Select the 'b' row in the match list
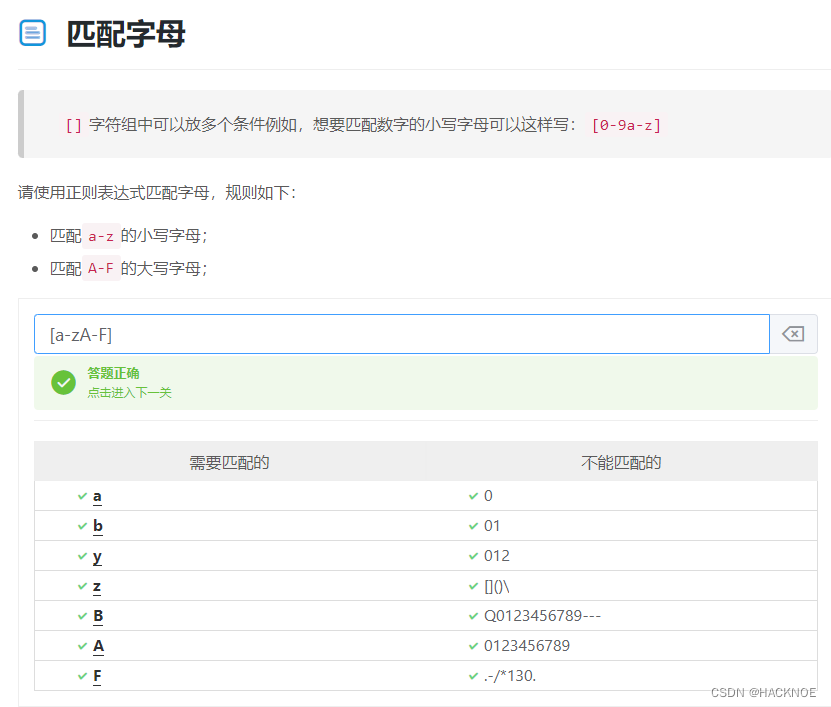This screenshot has width=831, height=707. pyautogui.click(x=230, y=526)
